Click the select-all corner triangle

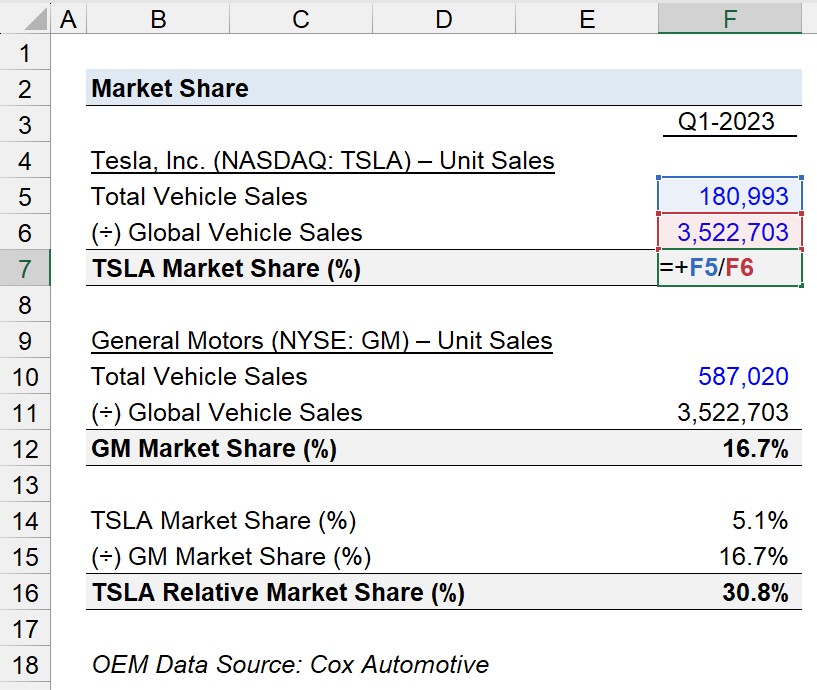35,20
